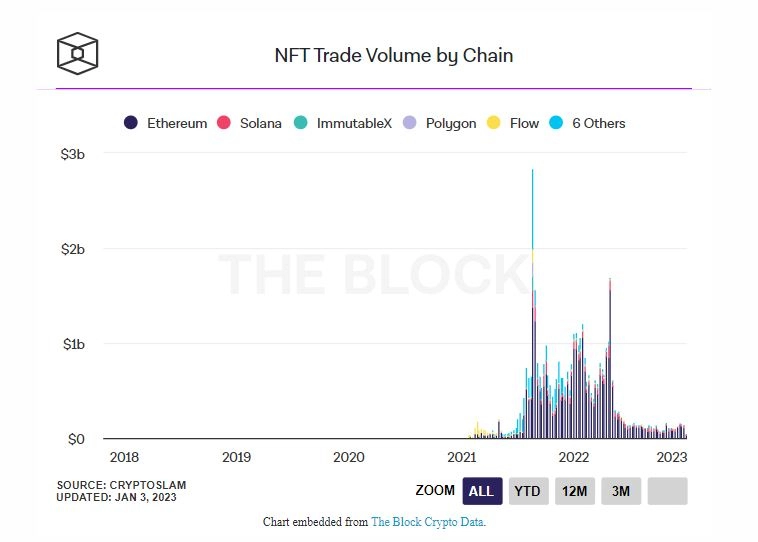Click The Block cube logo icon
Image resolution: width=758 pixels, height=542 pixels.
pyautogui.click(x=77, y=54)
